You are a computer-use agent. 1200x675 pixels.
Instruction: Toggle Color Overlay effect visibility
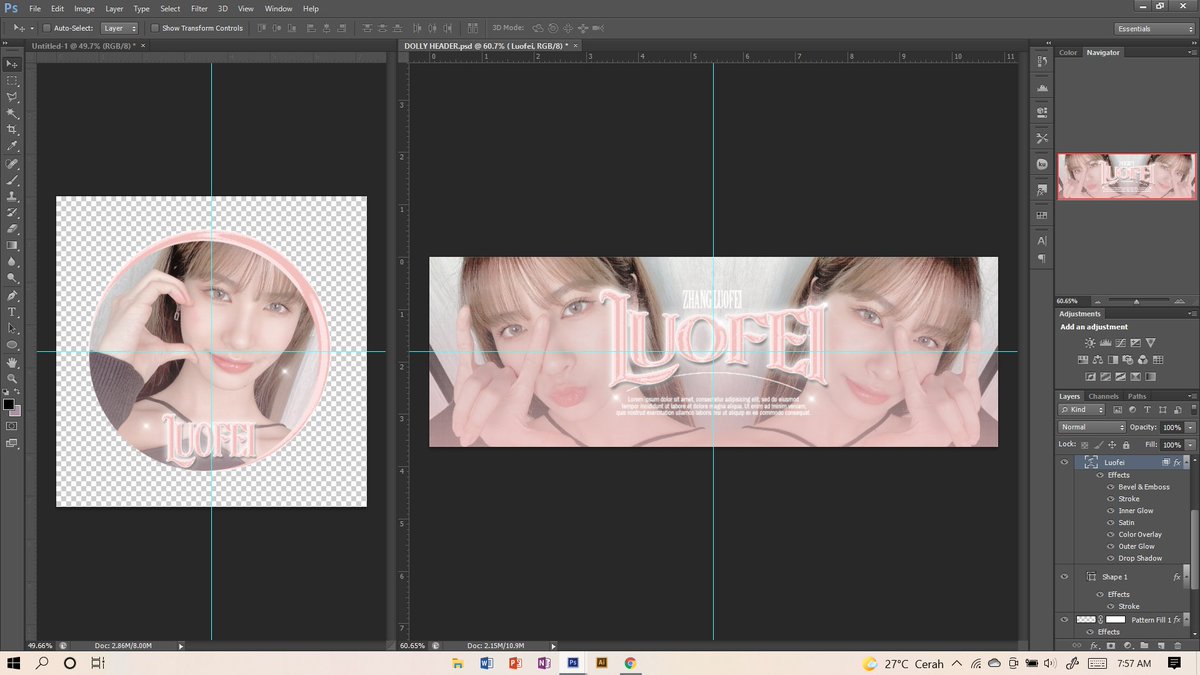(x=1110, y=535)
